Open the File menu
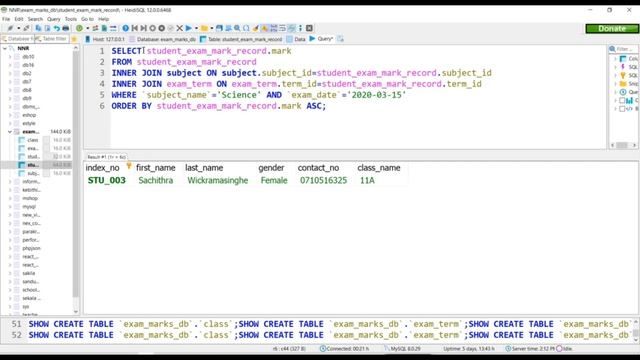 (x=6, y=19)
